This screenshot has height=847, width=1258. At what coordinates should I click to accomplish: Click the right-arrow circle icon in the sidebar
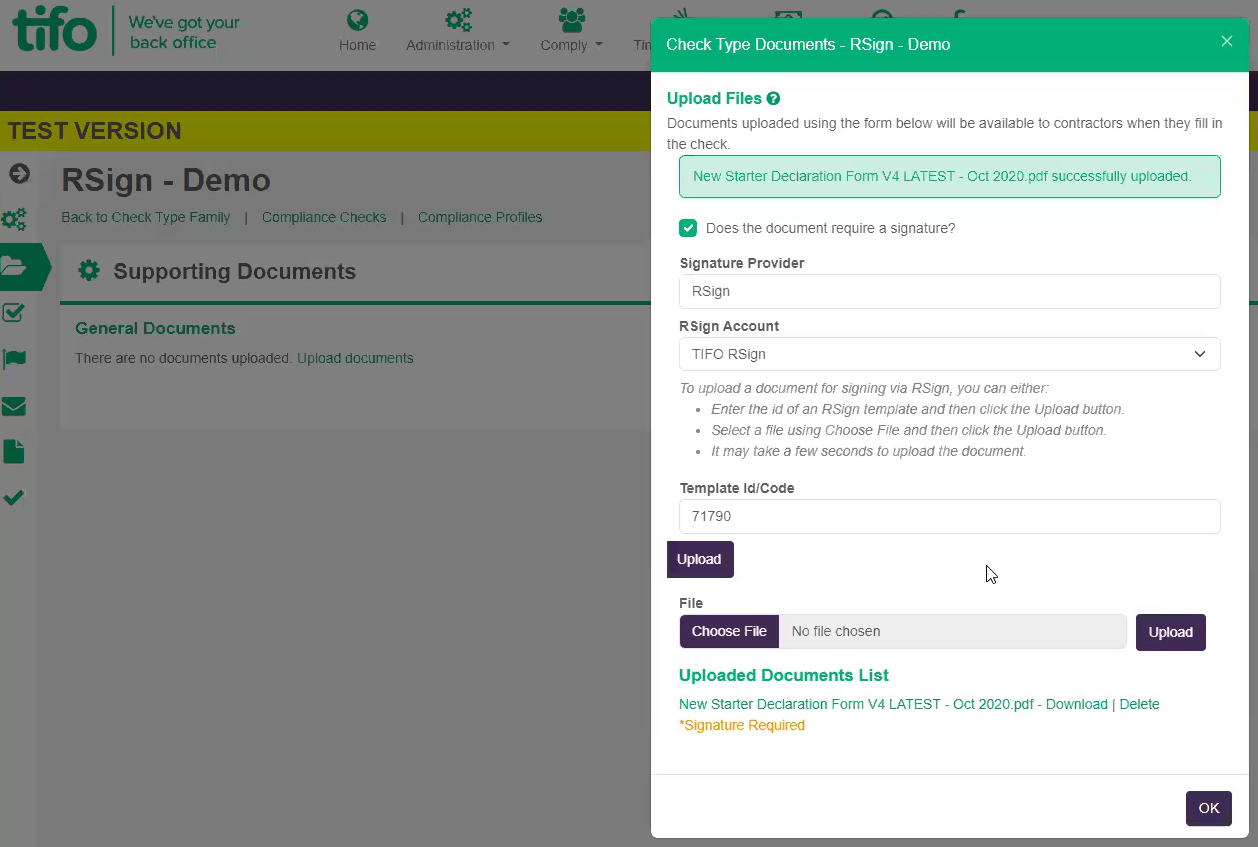point(19,174)
